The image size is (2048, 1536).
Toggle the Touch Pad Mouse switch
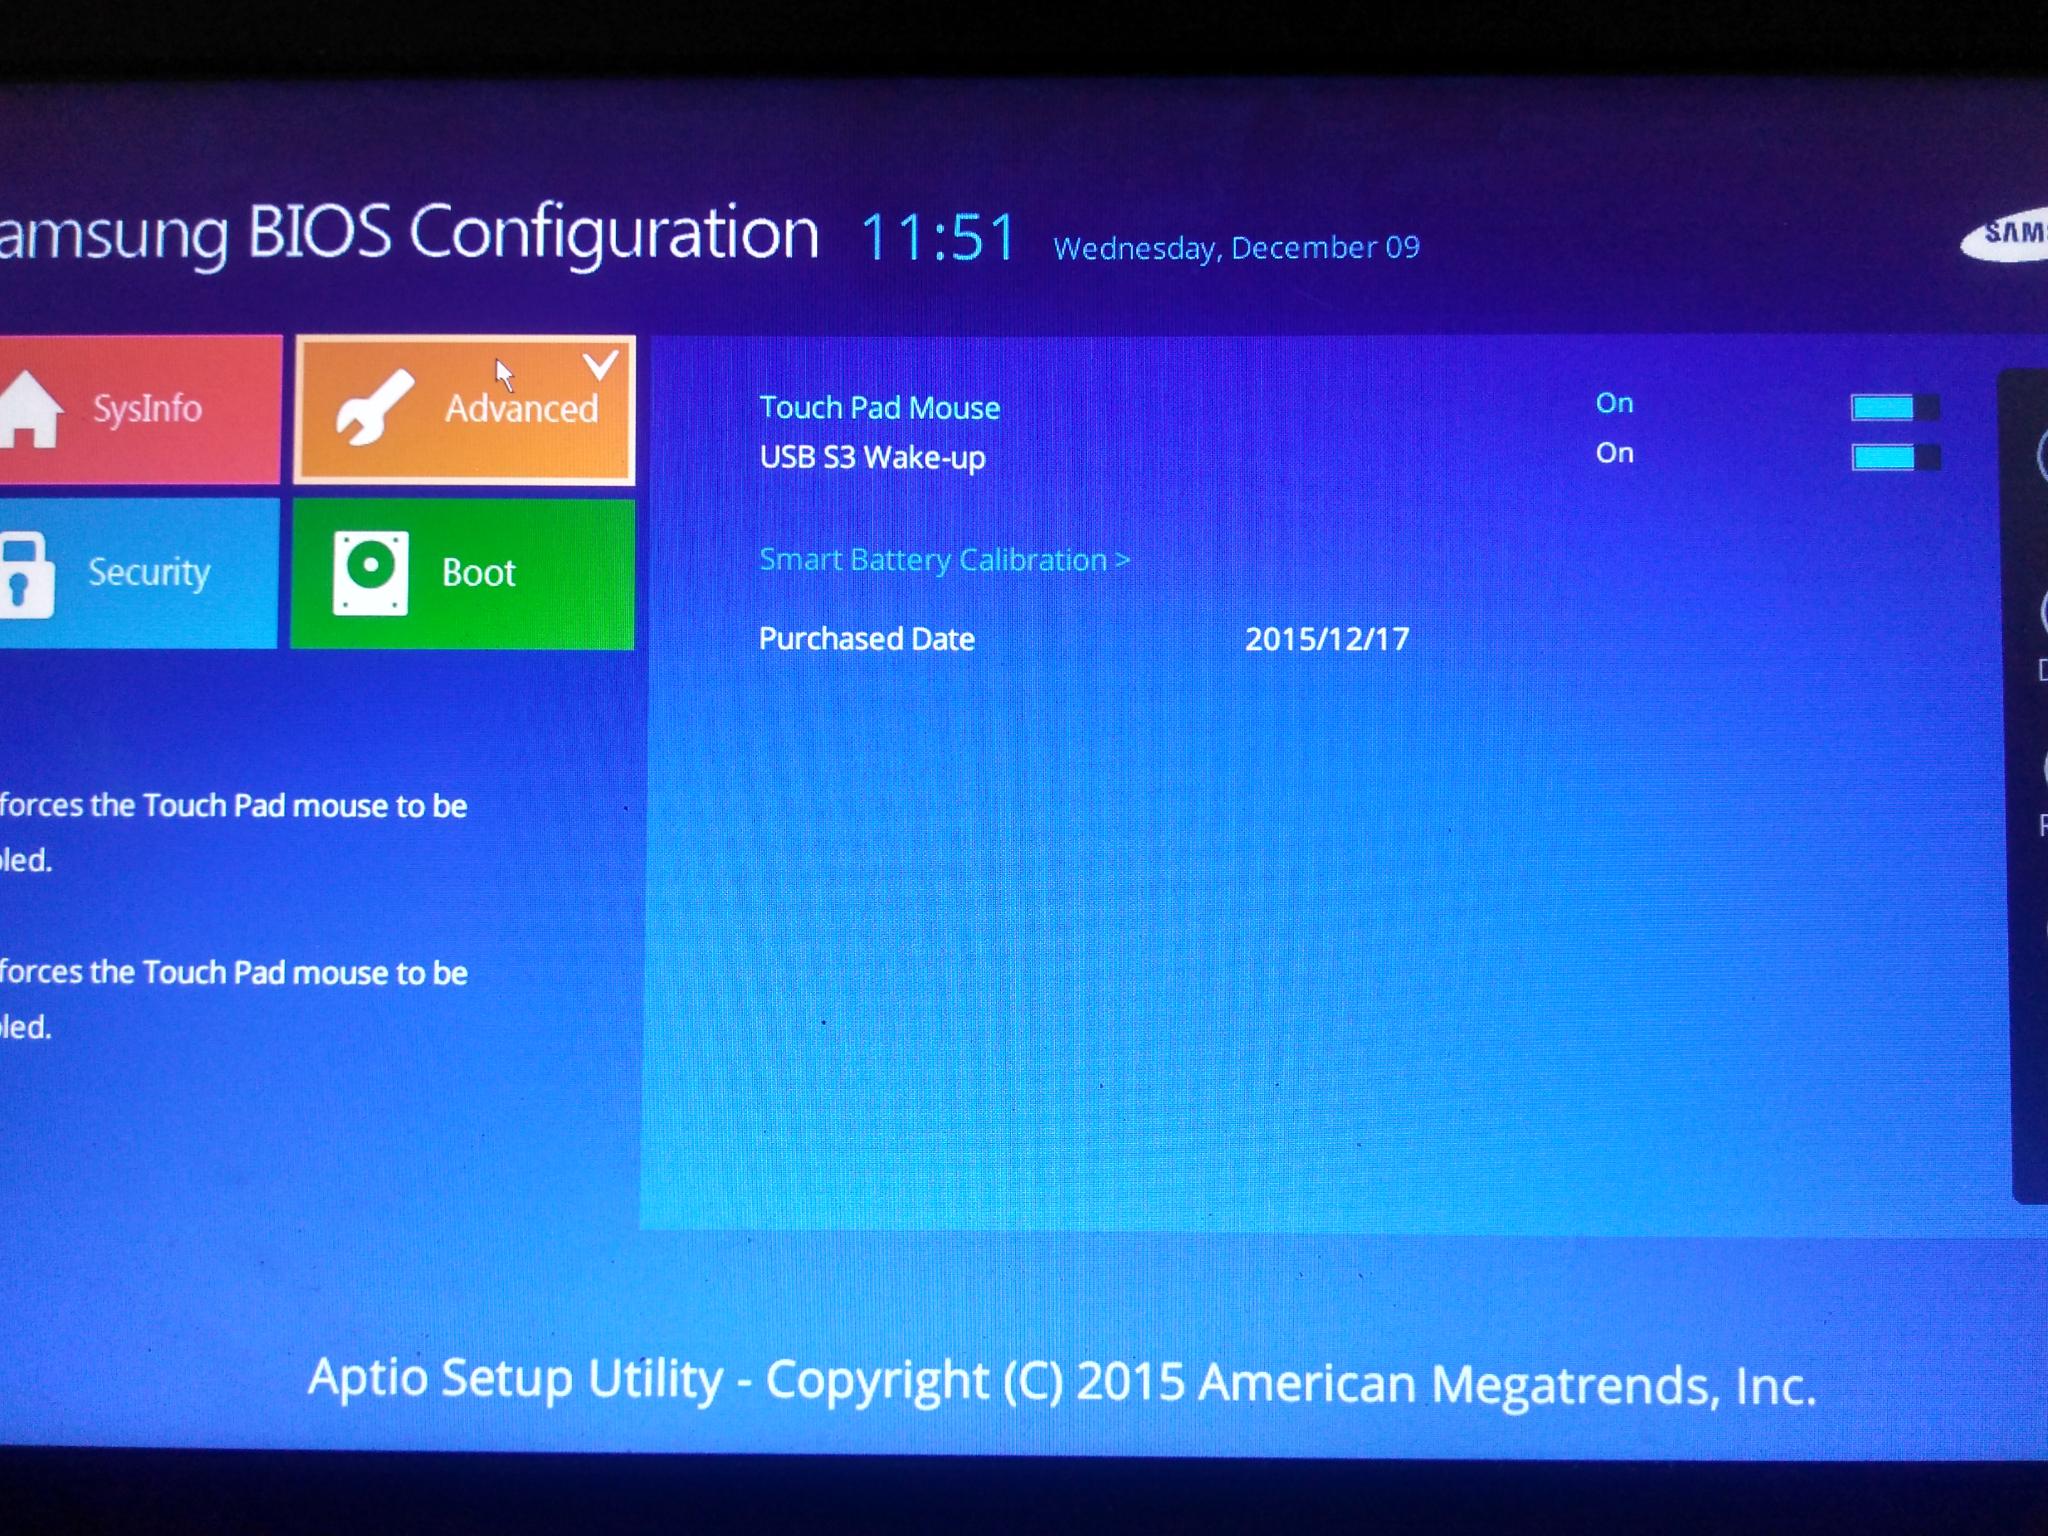[x=1895, y=408]
